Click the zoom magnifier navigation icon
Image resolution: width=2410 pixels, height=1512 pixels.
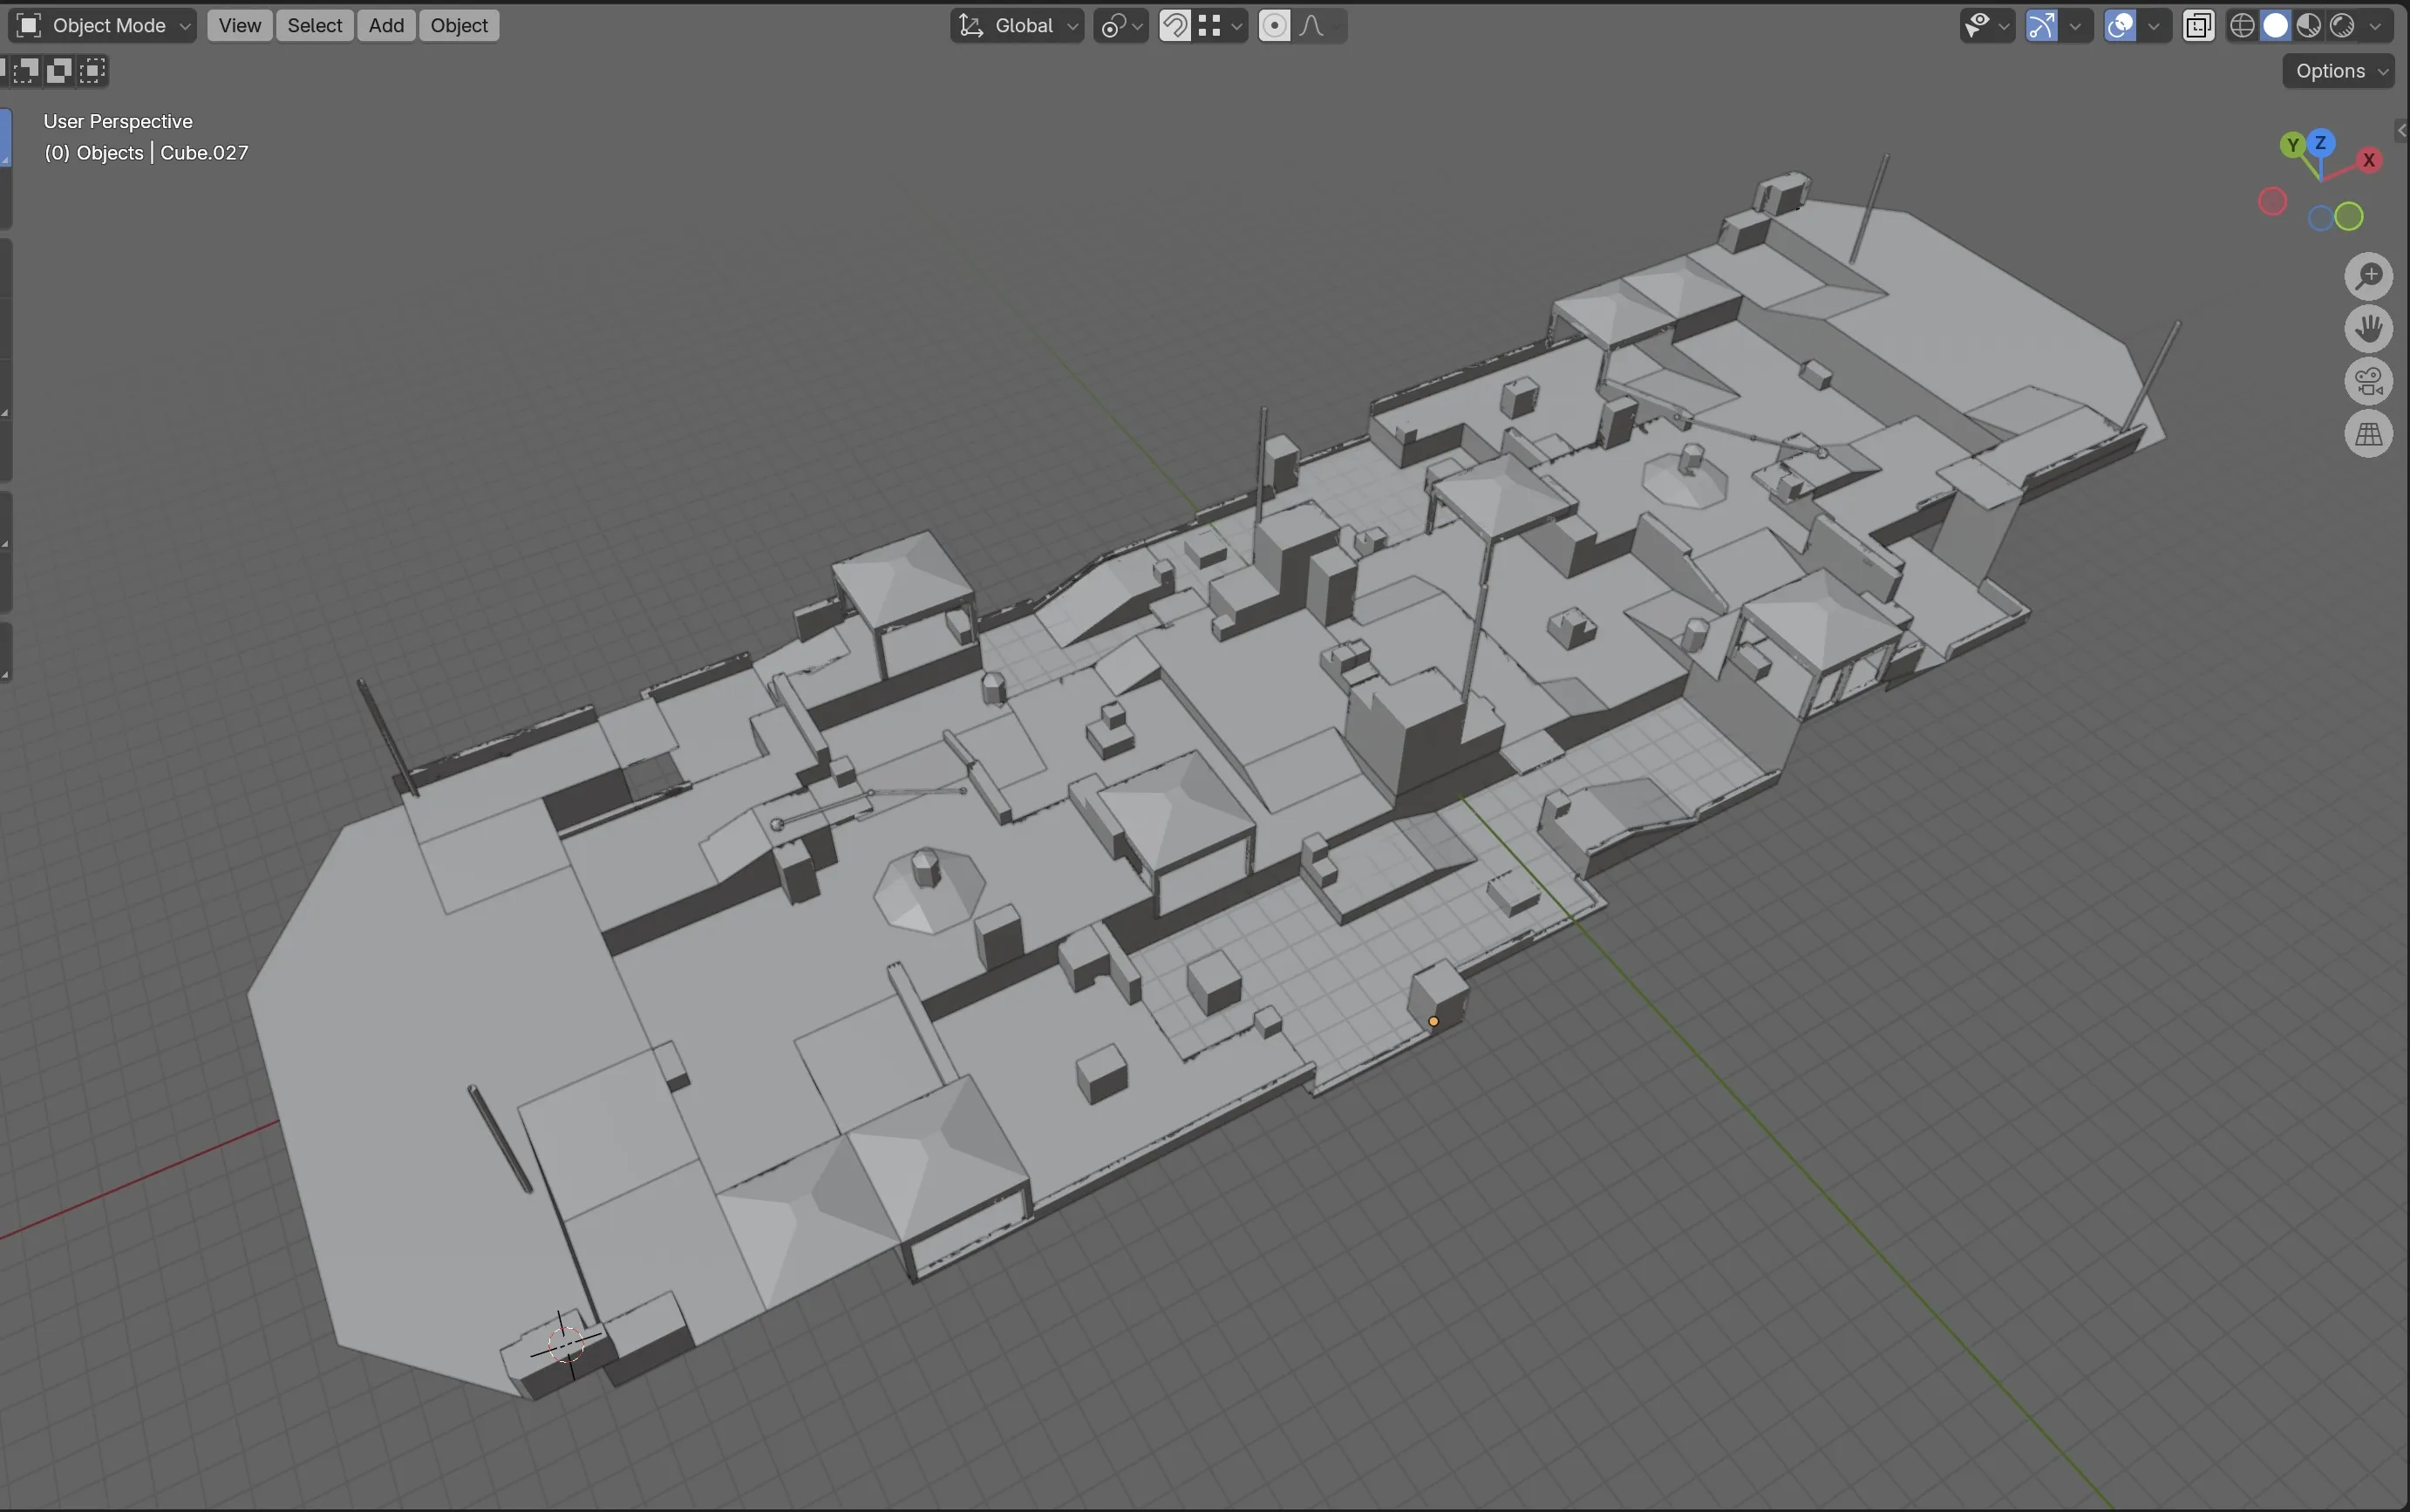[2369, 277]
